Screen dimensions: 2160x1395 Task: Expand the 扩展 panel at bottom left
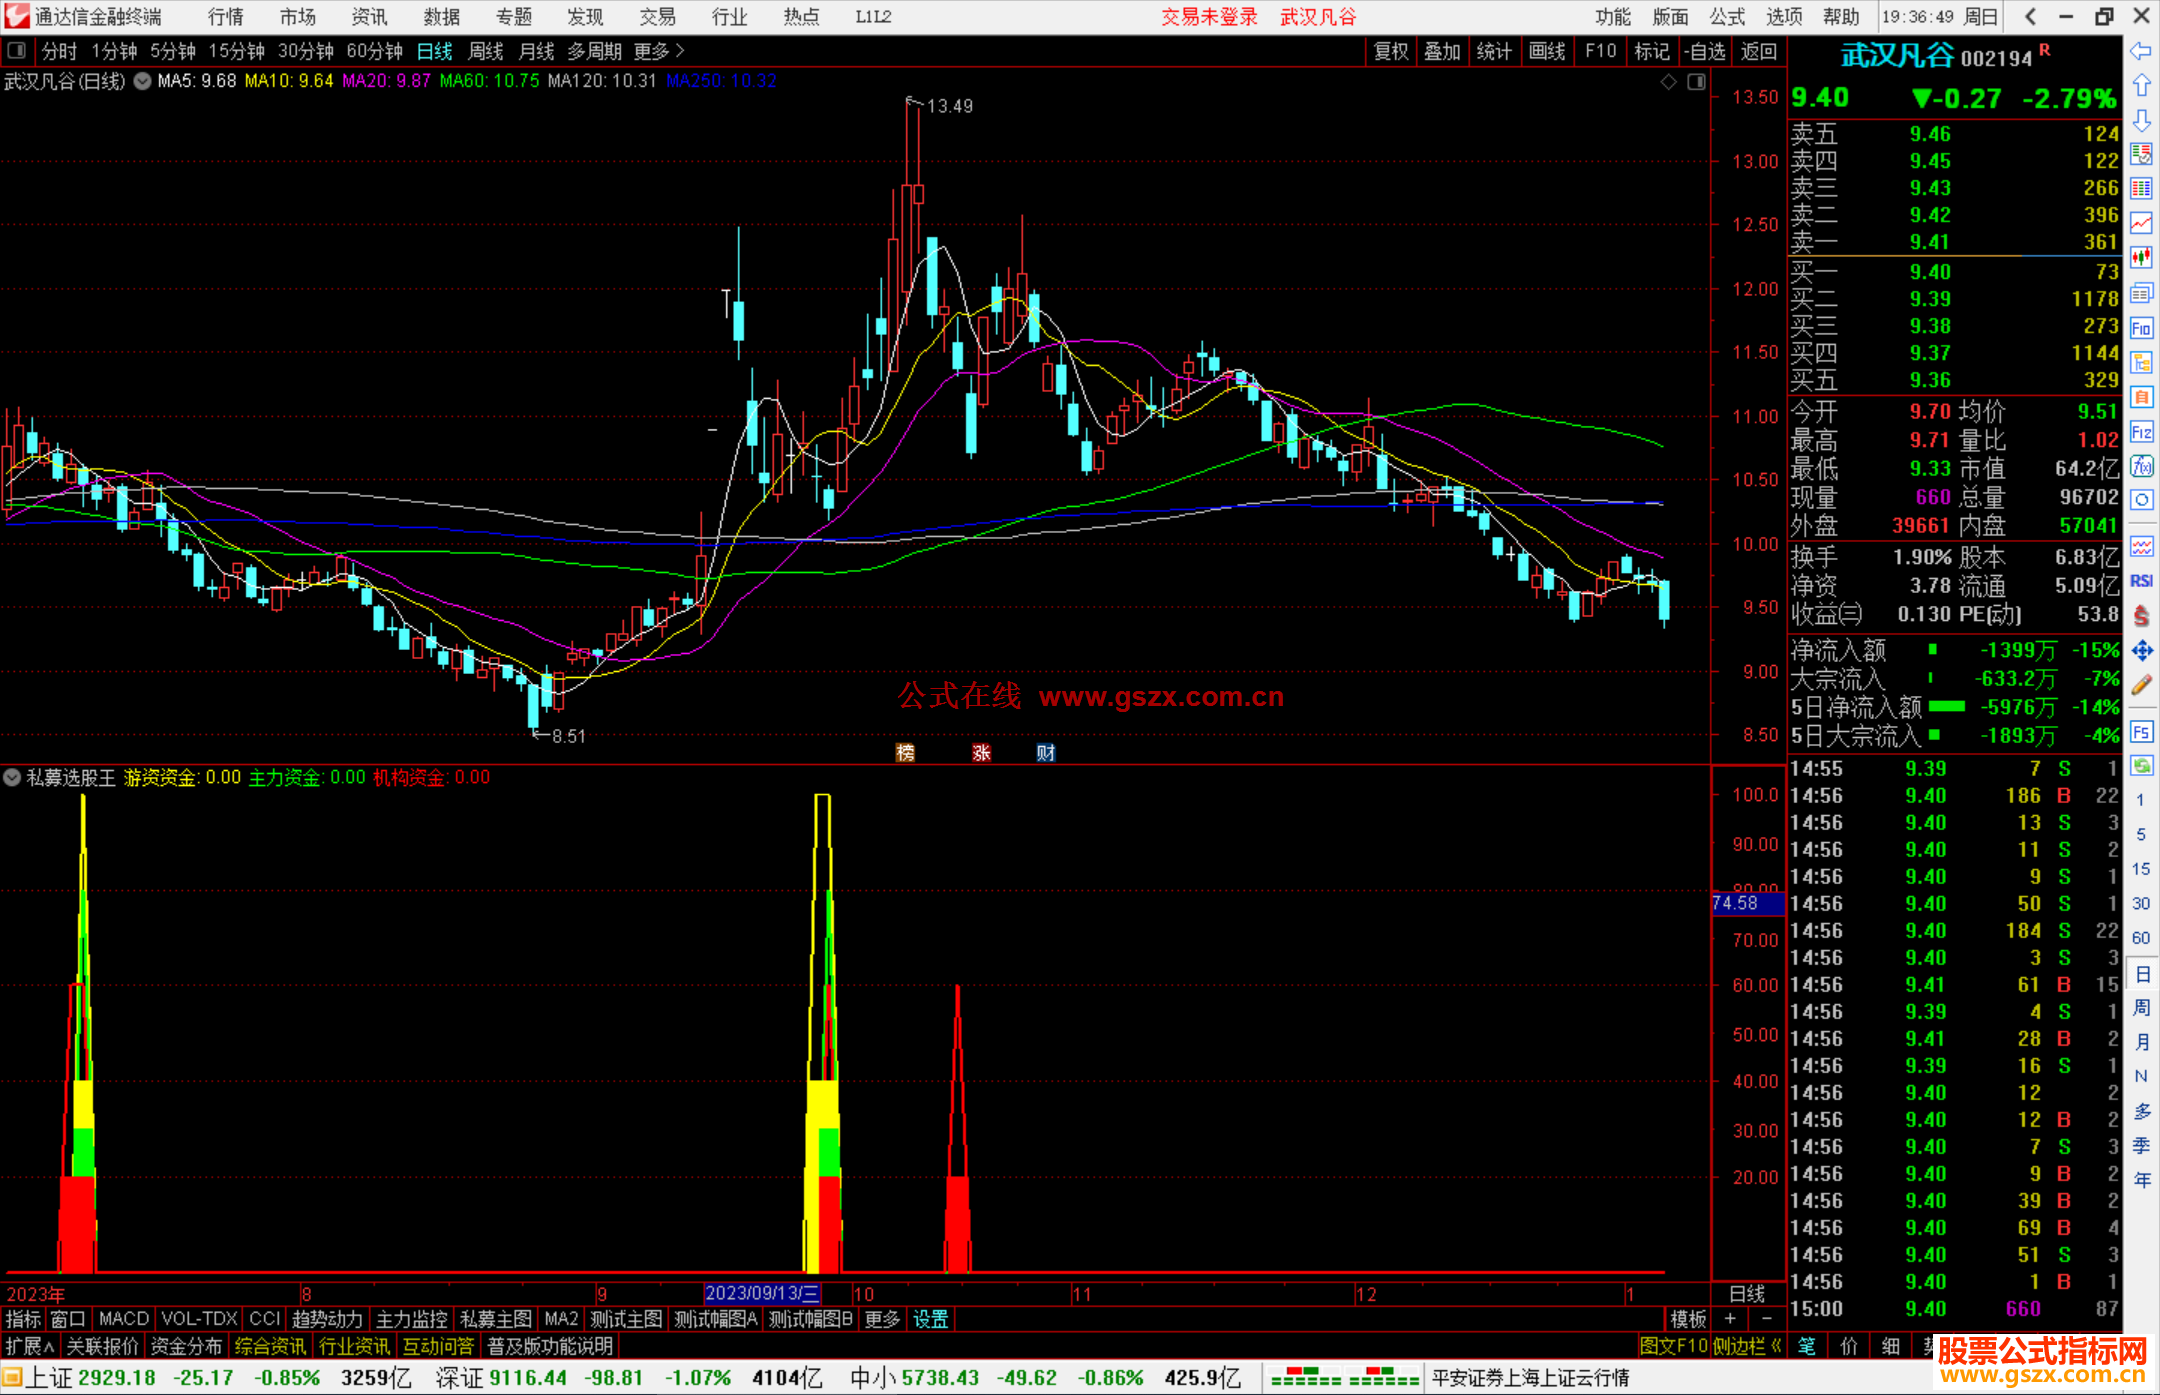[x=30, y=1346]
